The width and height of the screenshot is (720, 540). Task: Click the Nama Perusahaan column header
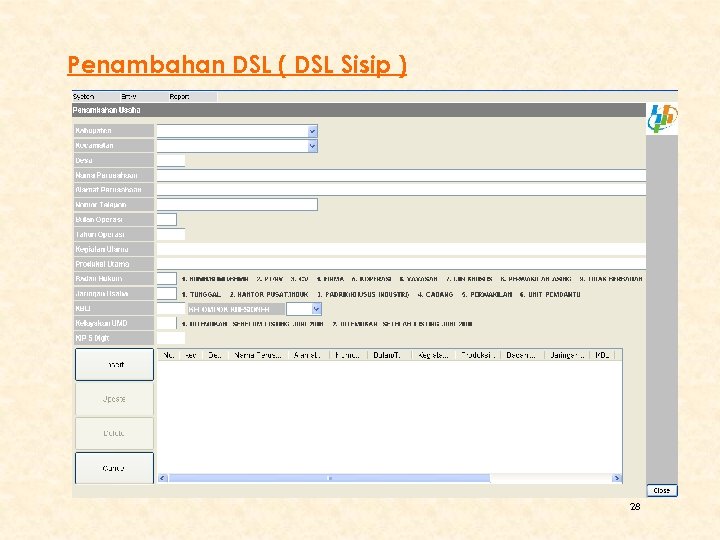click(258, 355)
